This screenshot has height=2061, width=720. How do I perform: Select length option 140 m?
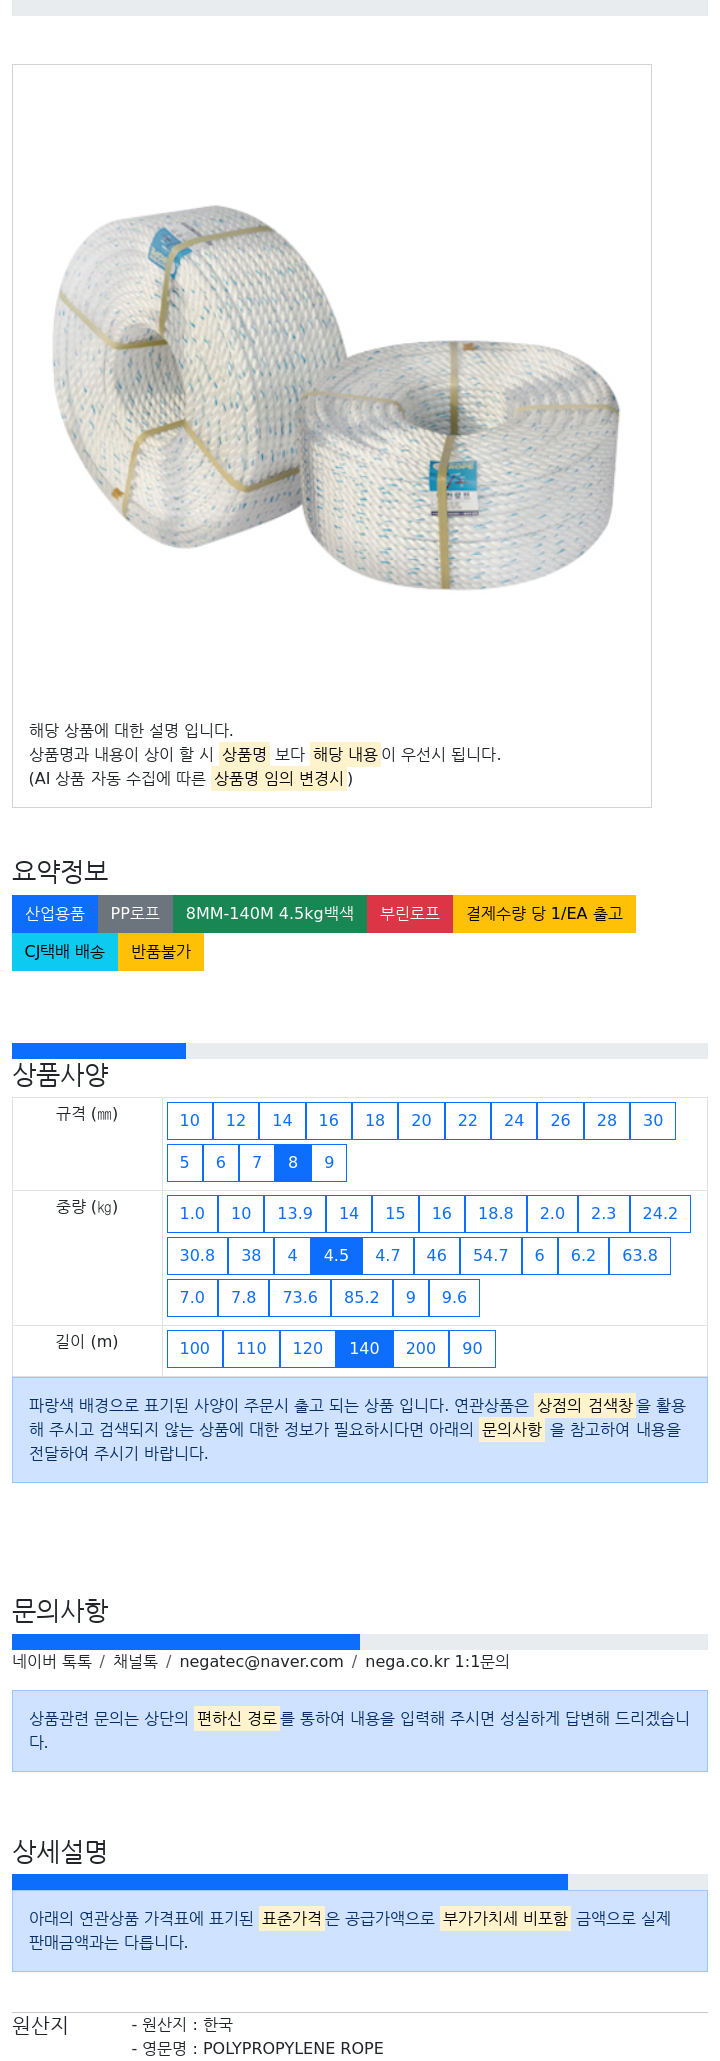pyautogui.click(x=364, y=1349)
